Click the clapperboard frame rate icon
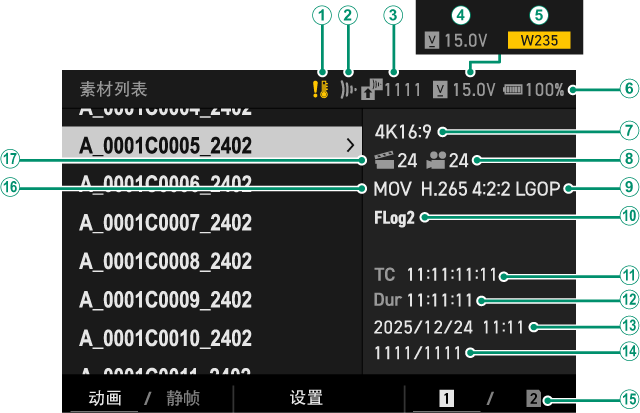This screenshot has width=640, height=413. click(x=384, y=160)
